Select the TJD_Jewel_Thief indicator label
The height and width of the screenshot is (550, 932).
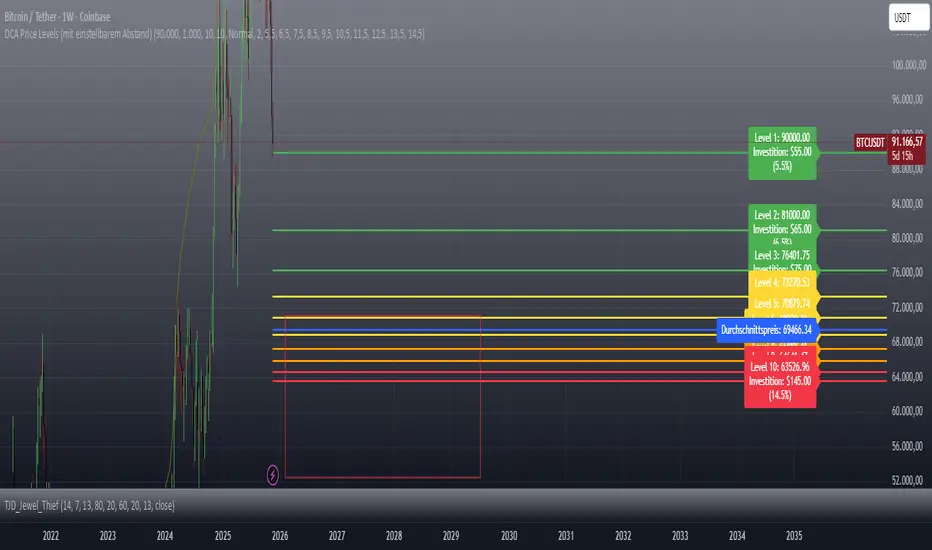click(x=90, y=505)
